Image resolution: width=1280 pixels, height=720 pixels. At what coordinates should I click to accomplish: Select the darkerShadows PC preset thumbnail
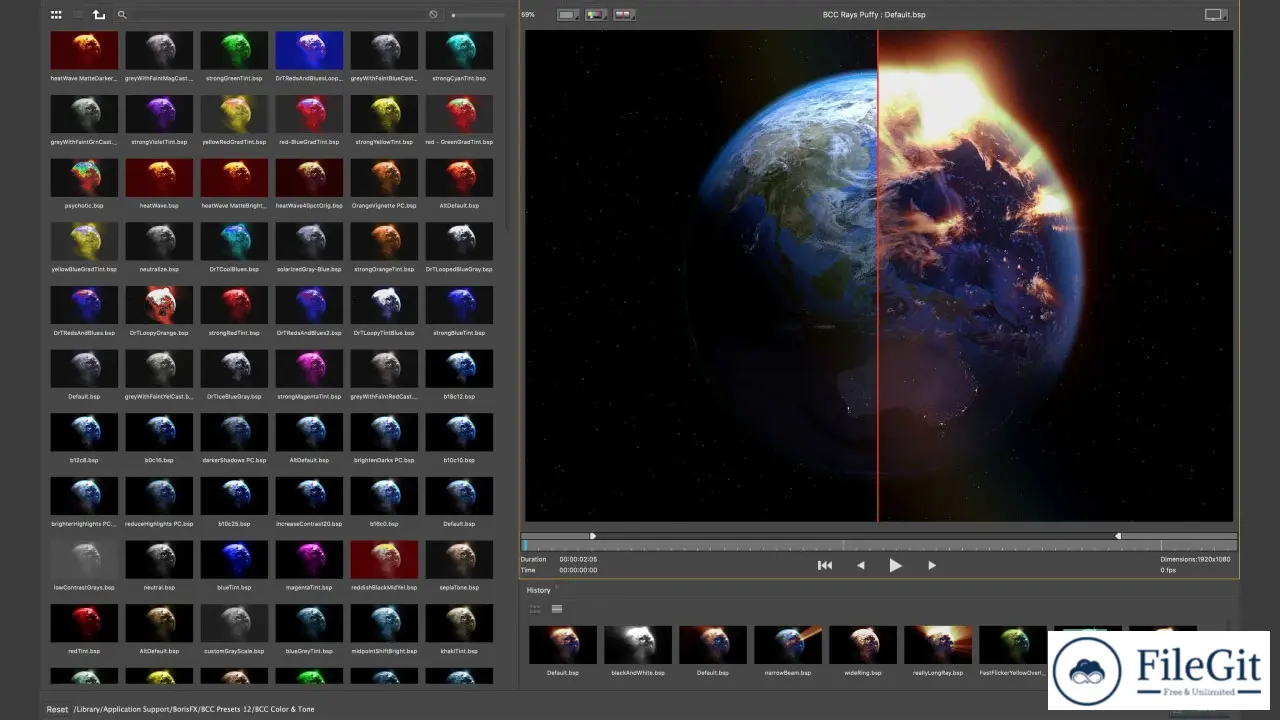234,432
